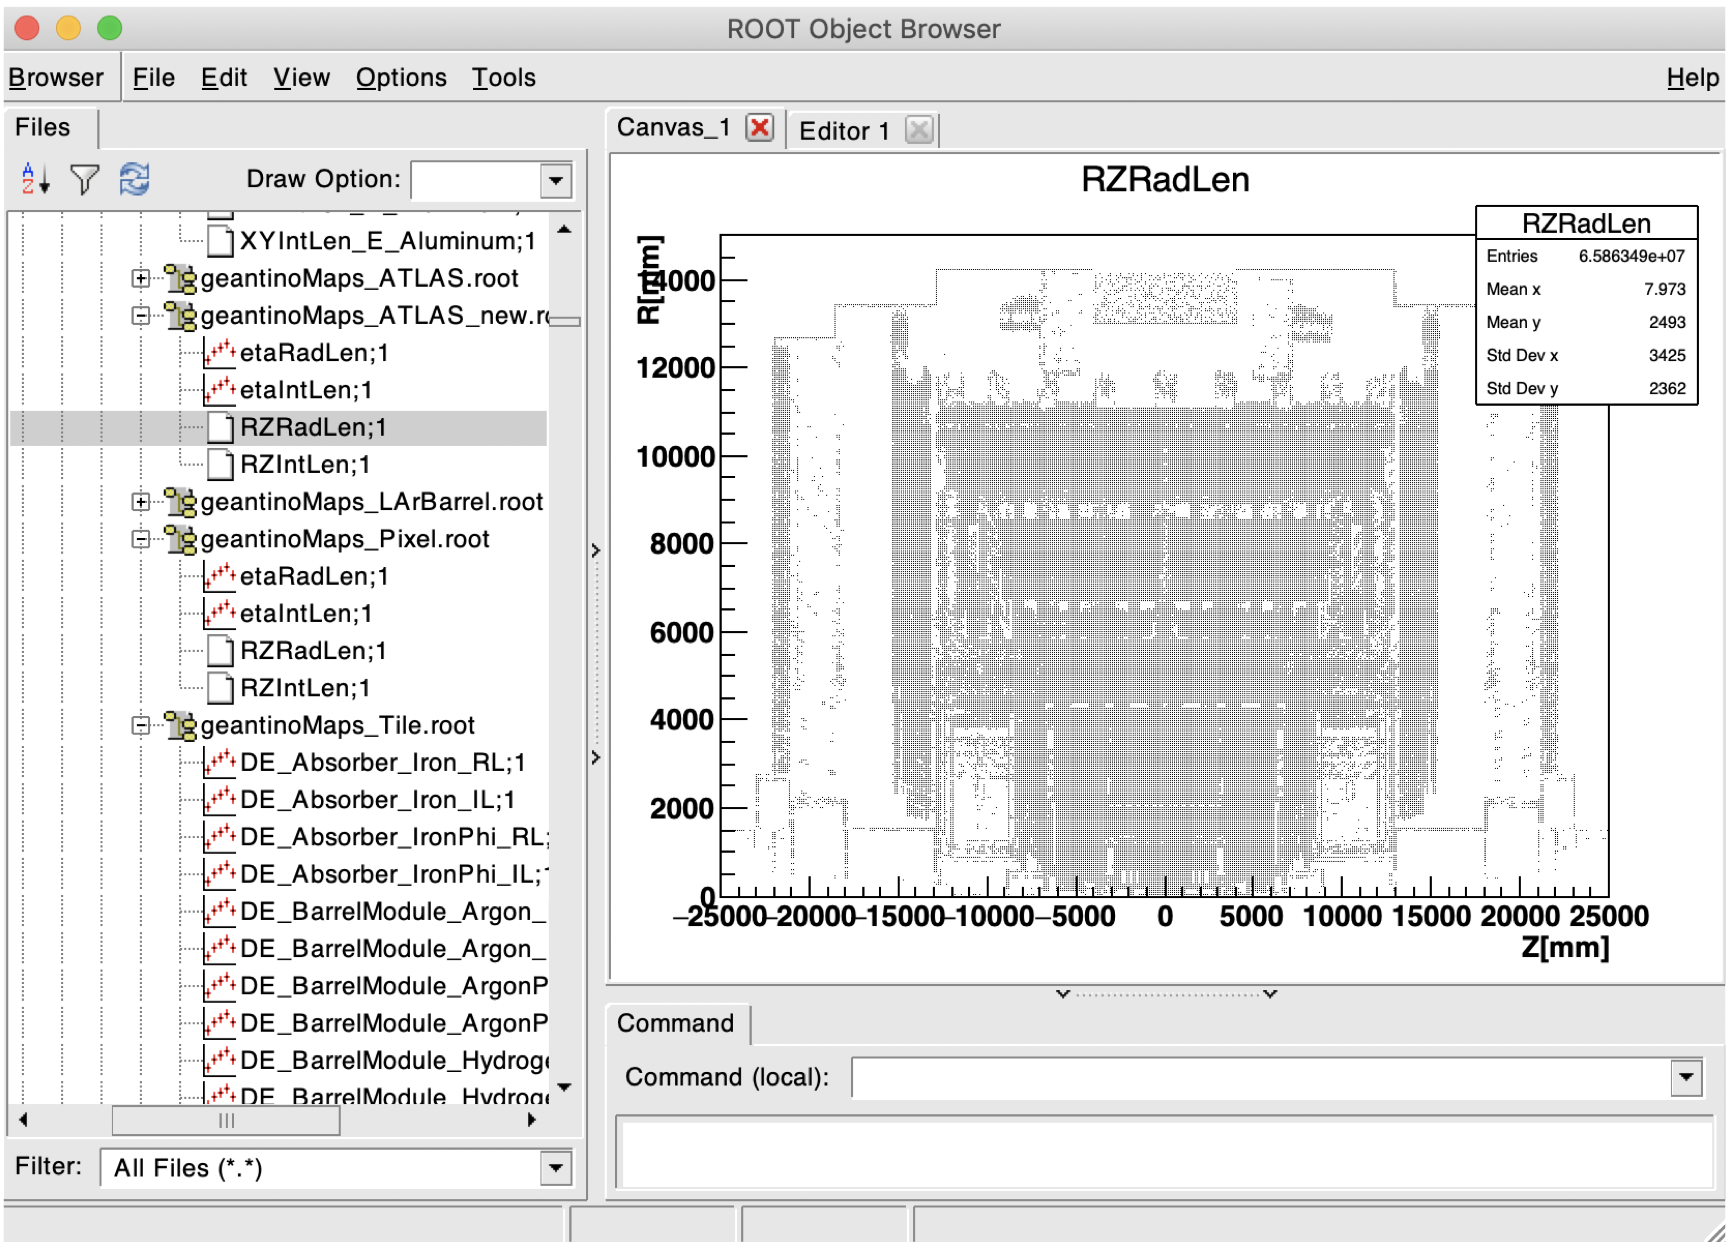
Task: Expand geantinoMaps_ATLAS.root tree node
Action: (x=141, y=278)
